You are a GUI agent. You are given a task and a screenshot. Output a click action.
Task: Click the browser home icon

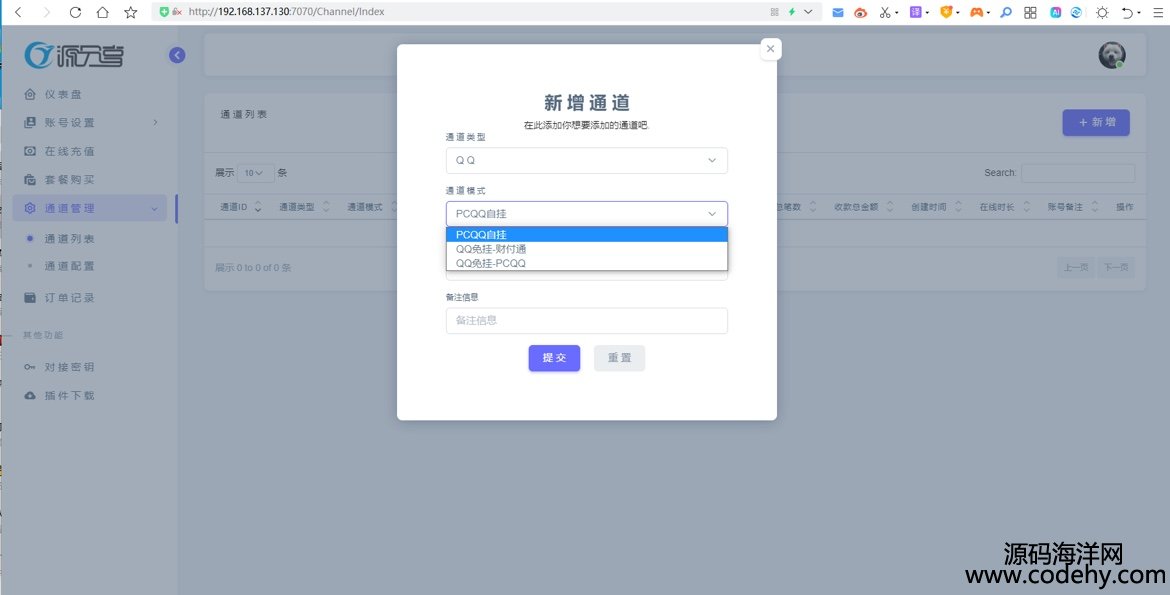[x=102, y=12]
